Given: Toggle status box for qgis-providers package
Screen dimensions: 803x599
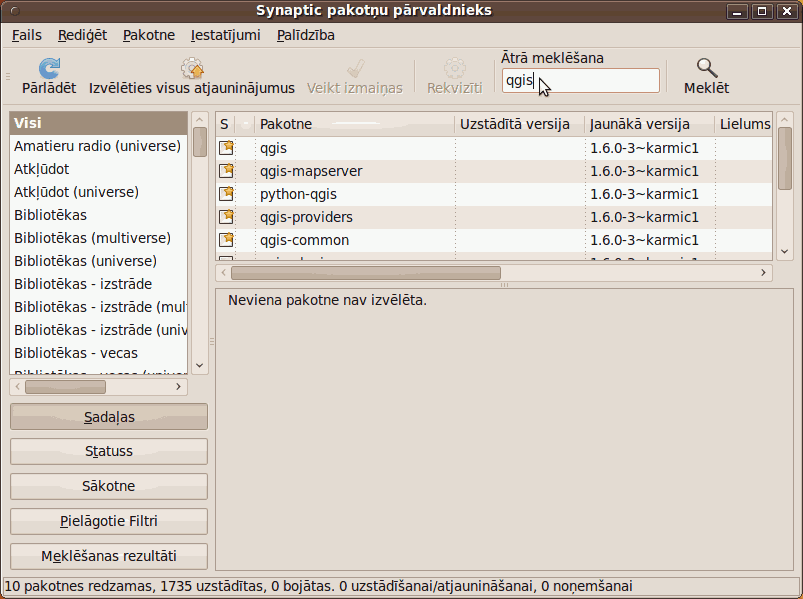Looking at the screenshot, I should (226, 217).
